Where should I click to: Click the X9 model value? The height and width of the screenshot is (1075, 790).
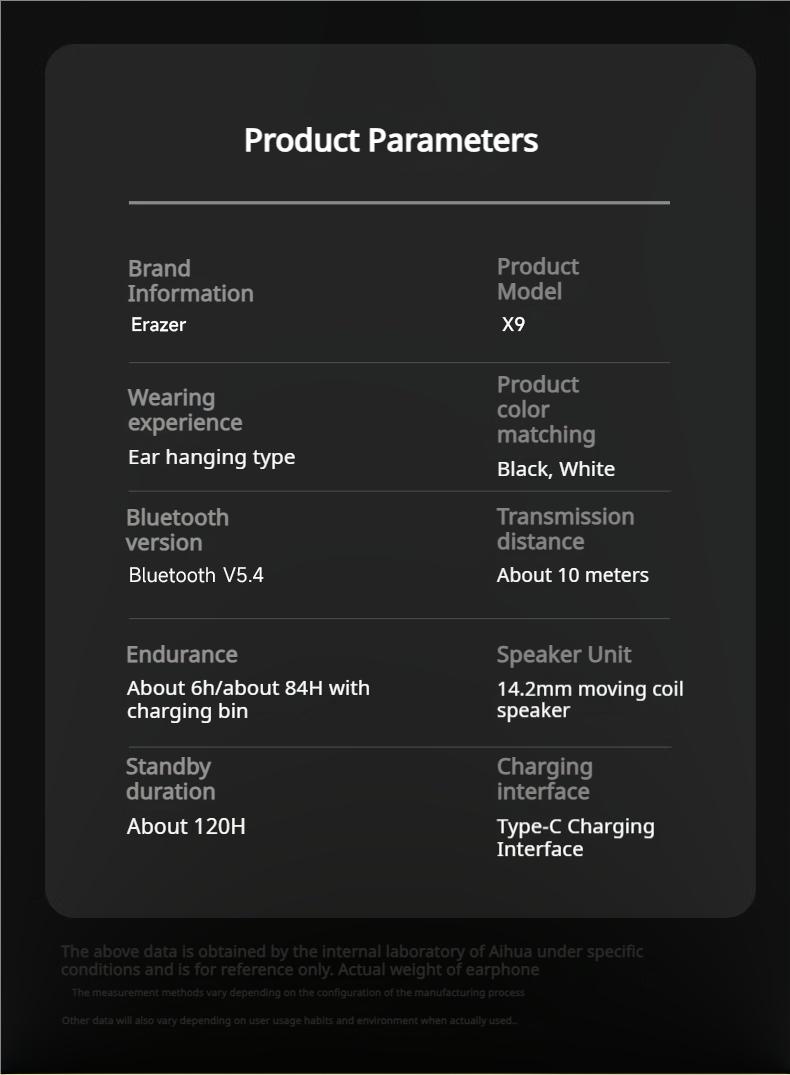[513, 324]
